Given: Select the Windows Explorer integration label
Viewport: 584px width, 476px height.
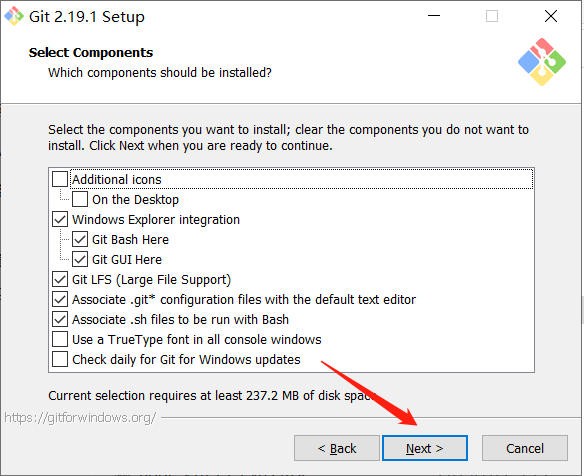Looking at the screenshot, I should coord(156,220).
